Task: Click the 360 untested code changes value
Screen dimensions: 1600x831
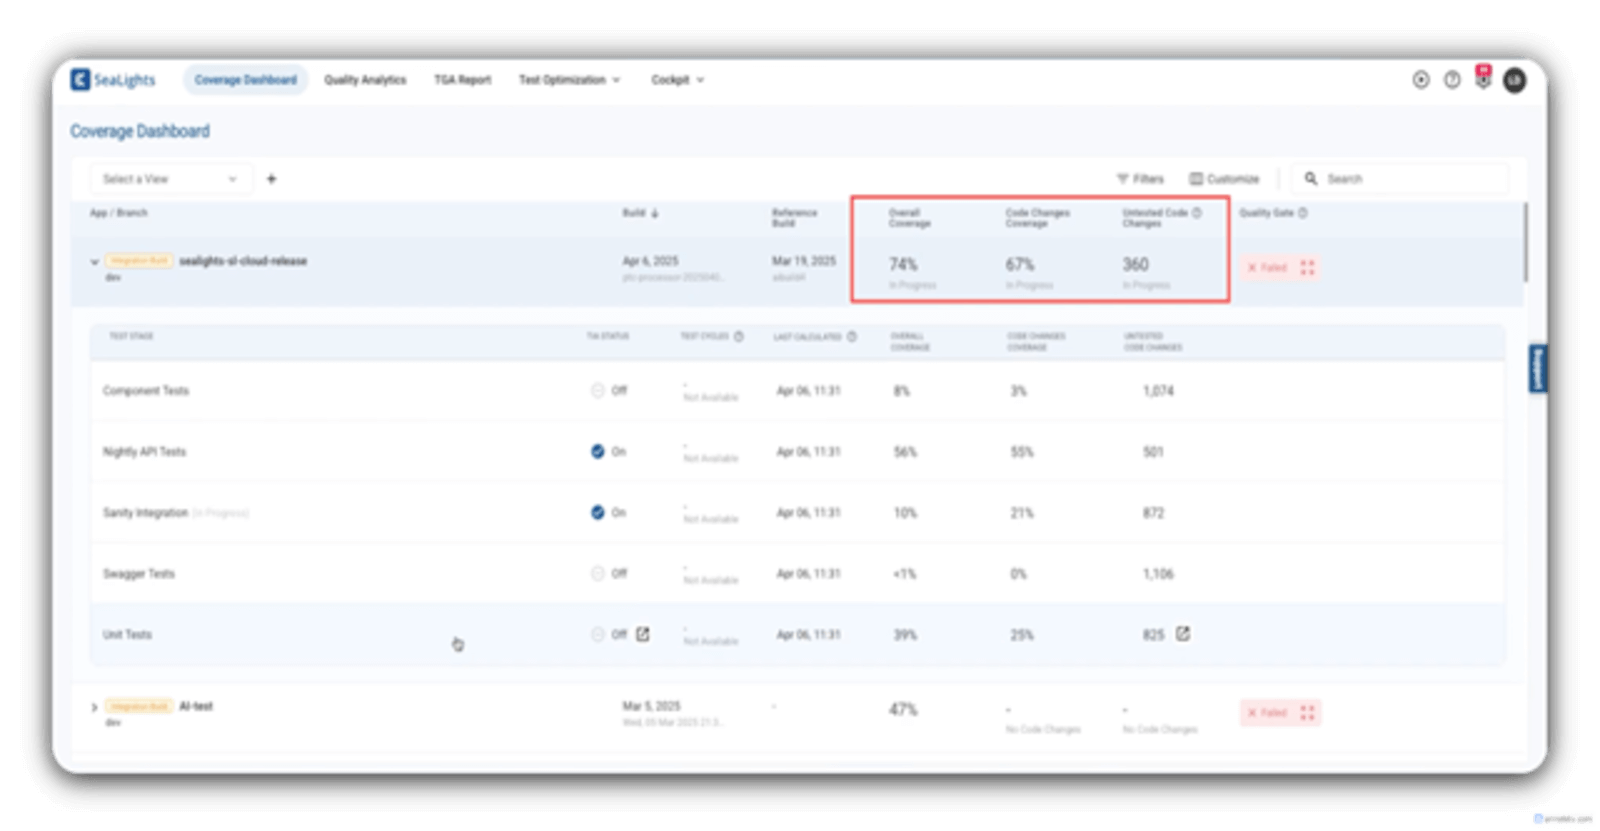Action: tap(1135, 265)
